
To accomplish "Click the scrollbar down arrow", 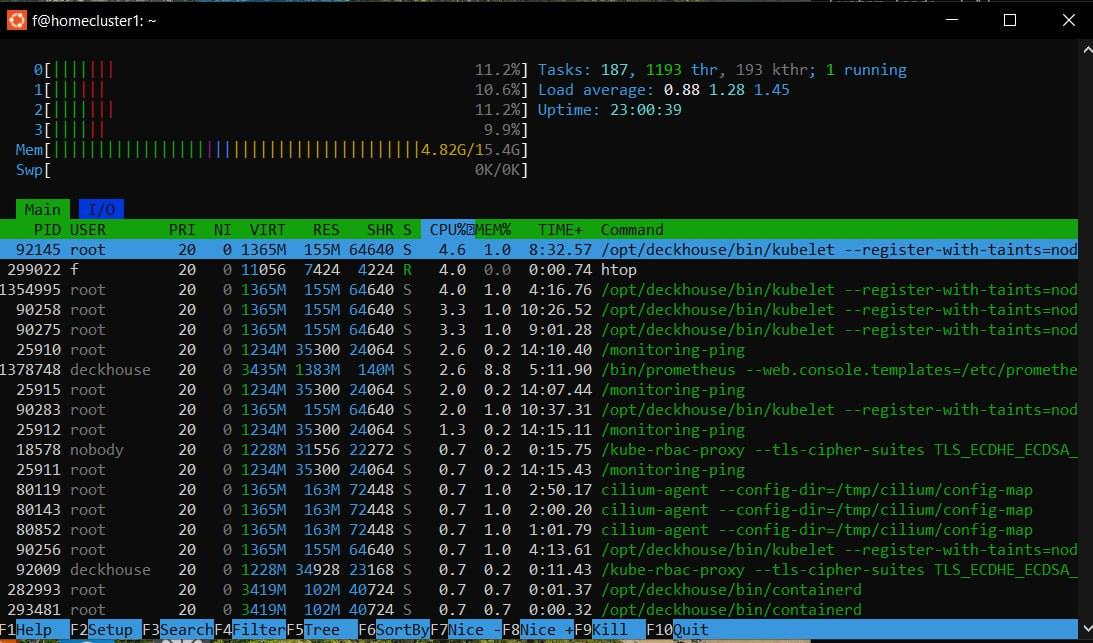I will 1087,628.
